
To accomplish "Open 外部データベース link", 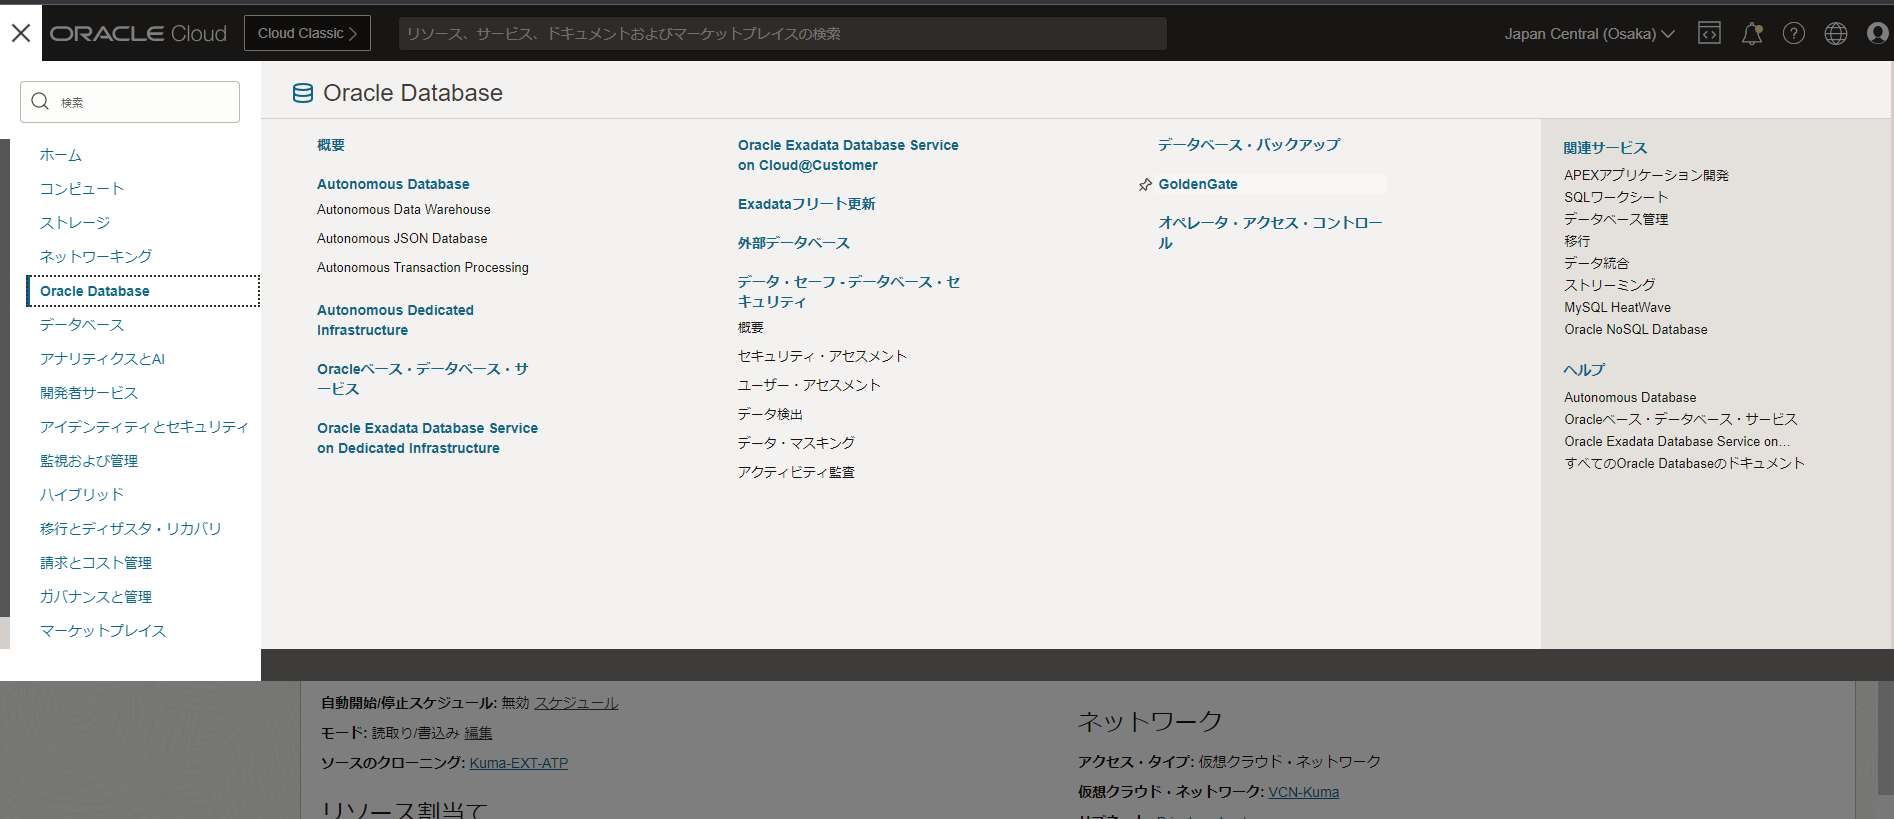I will point(793,243).
